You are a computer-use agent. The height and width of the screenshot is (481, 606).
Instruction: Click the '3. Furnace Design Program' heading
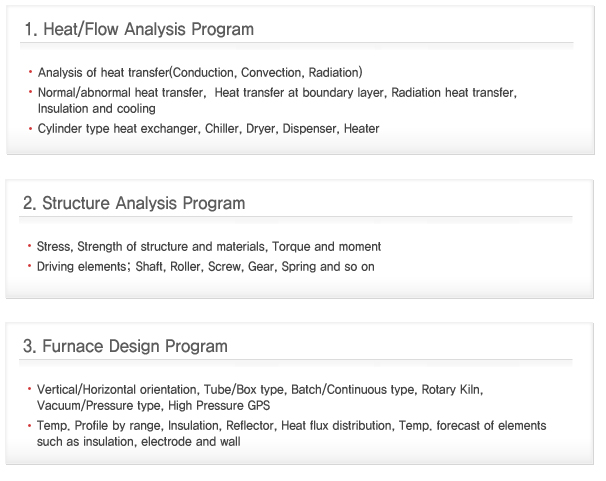tap(125, 346)
